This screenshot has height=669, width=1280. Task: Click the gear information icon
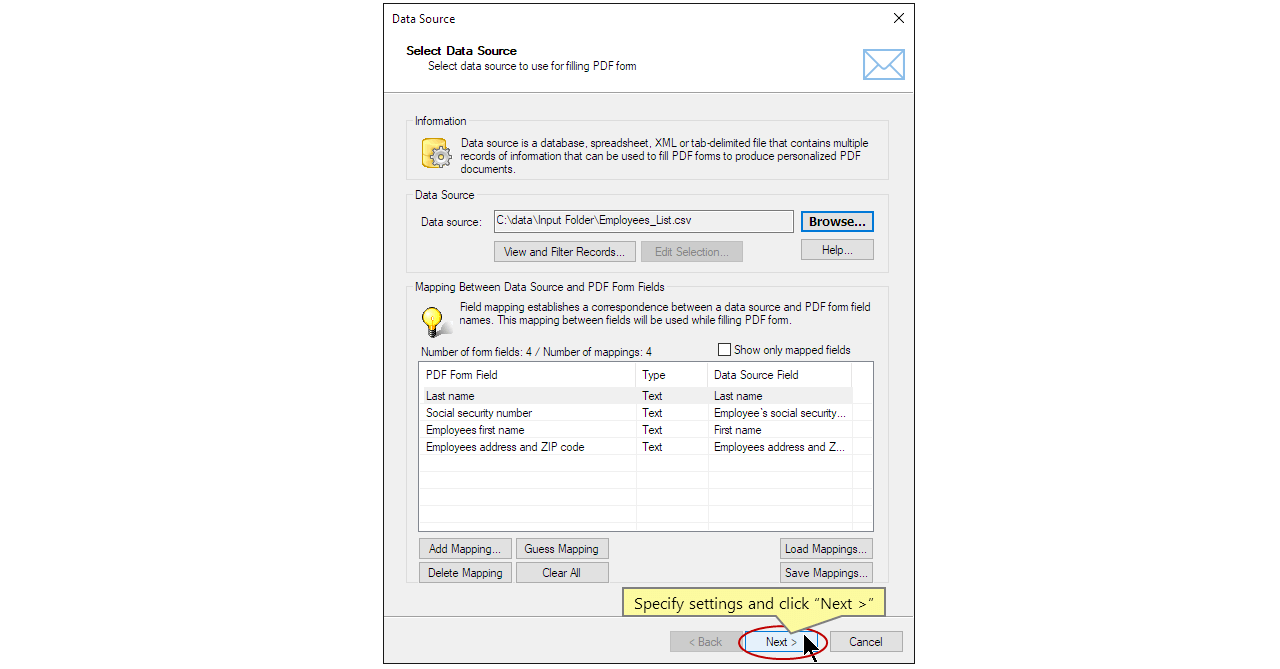(x=436, y=153)
